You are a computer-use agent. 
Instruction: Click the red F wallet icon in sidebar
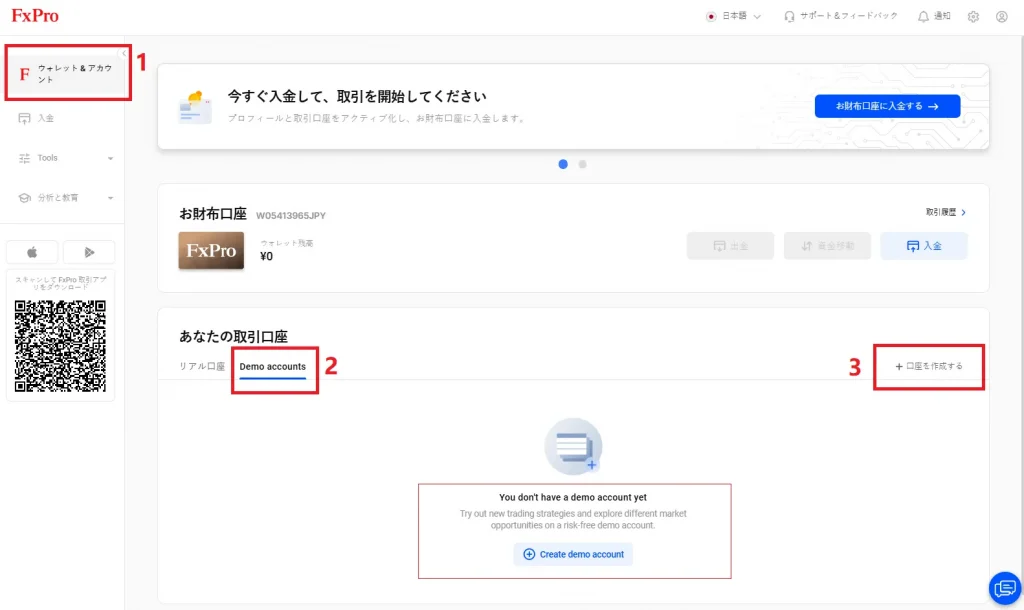[24, 74]
